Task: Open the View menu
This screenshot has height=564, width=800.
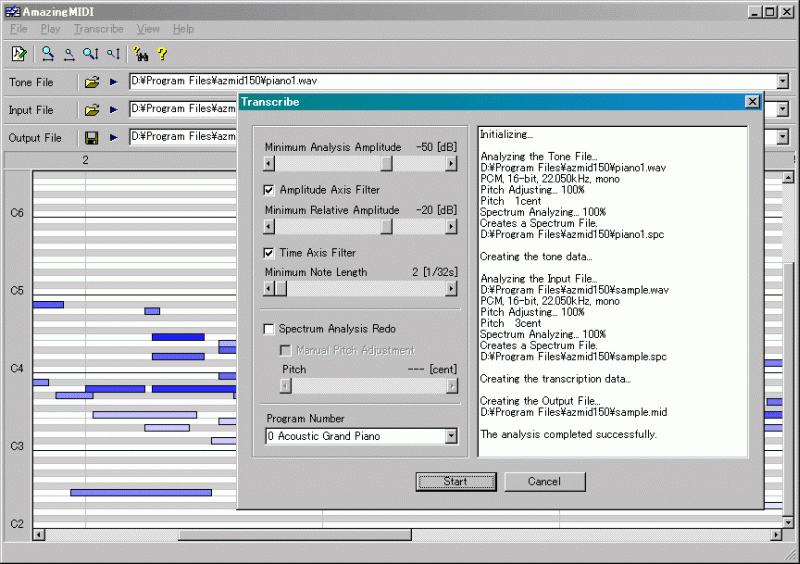Action: click(148, 29)
